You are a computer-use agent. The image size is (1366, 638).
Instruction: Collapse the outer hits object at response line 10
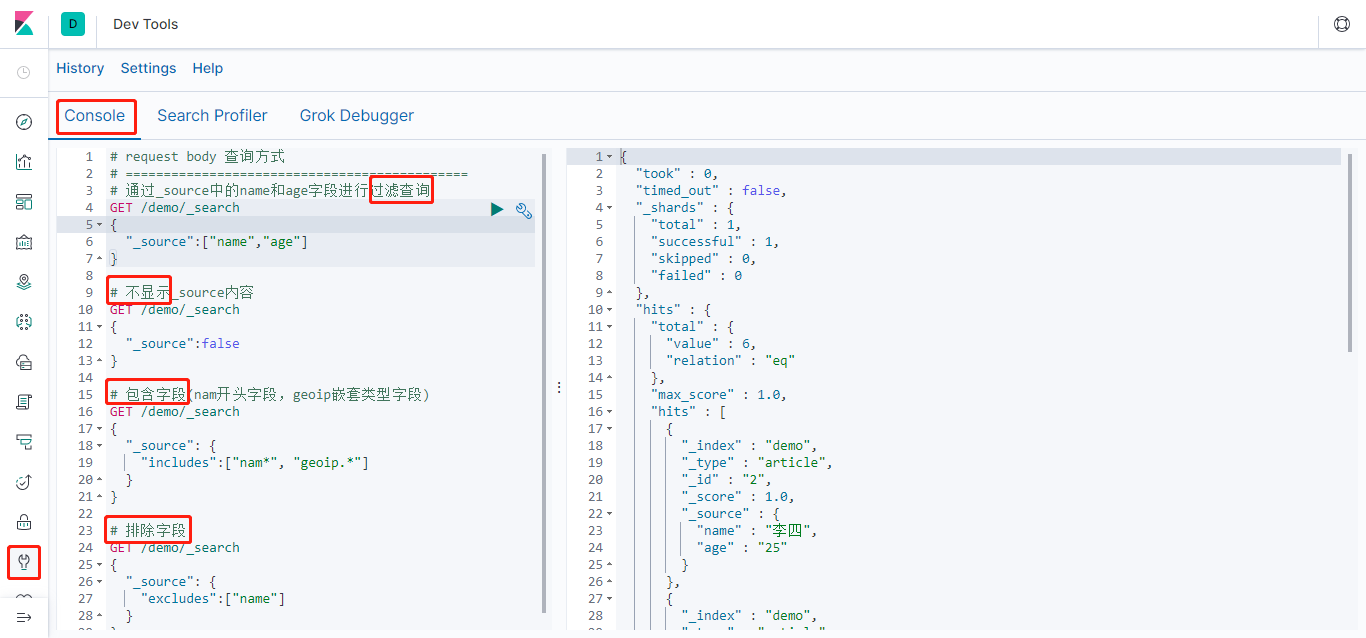coord(609,310)
